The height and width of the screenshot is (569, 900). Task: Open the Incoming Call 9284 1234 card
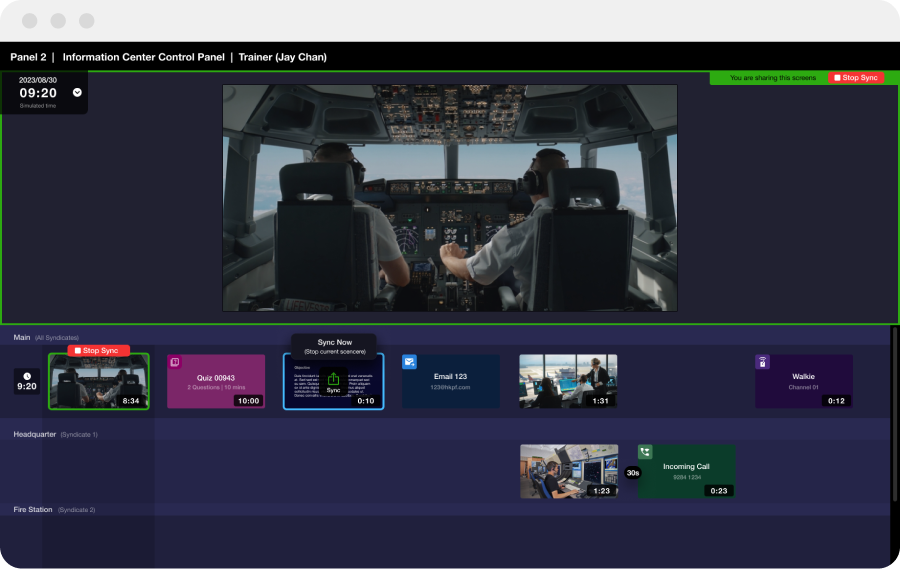click(x=687, y=471)
